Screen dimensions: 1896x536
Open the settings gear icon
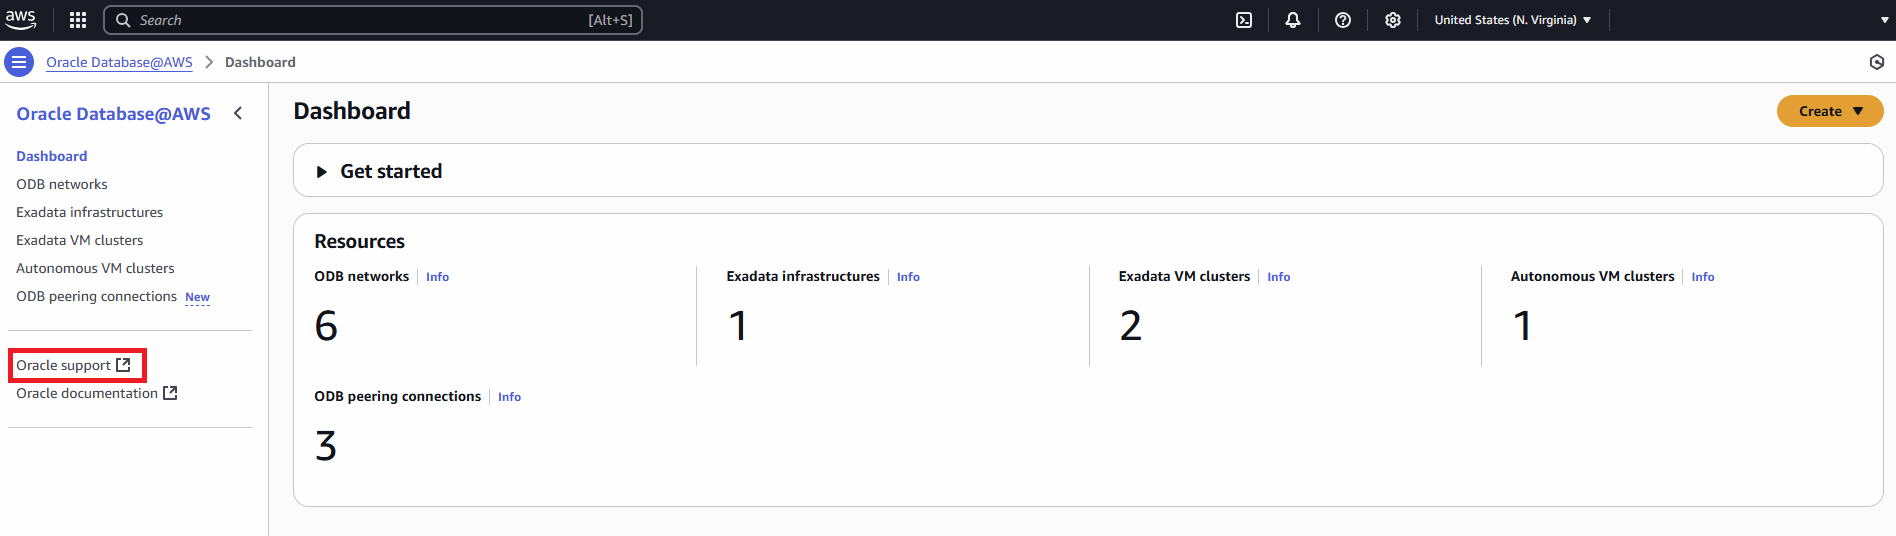coord(1393,20)
